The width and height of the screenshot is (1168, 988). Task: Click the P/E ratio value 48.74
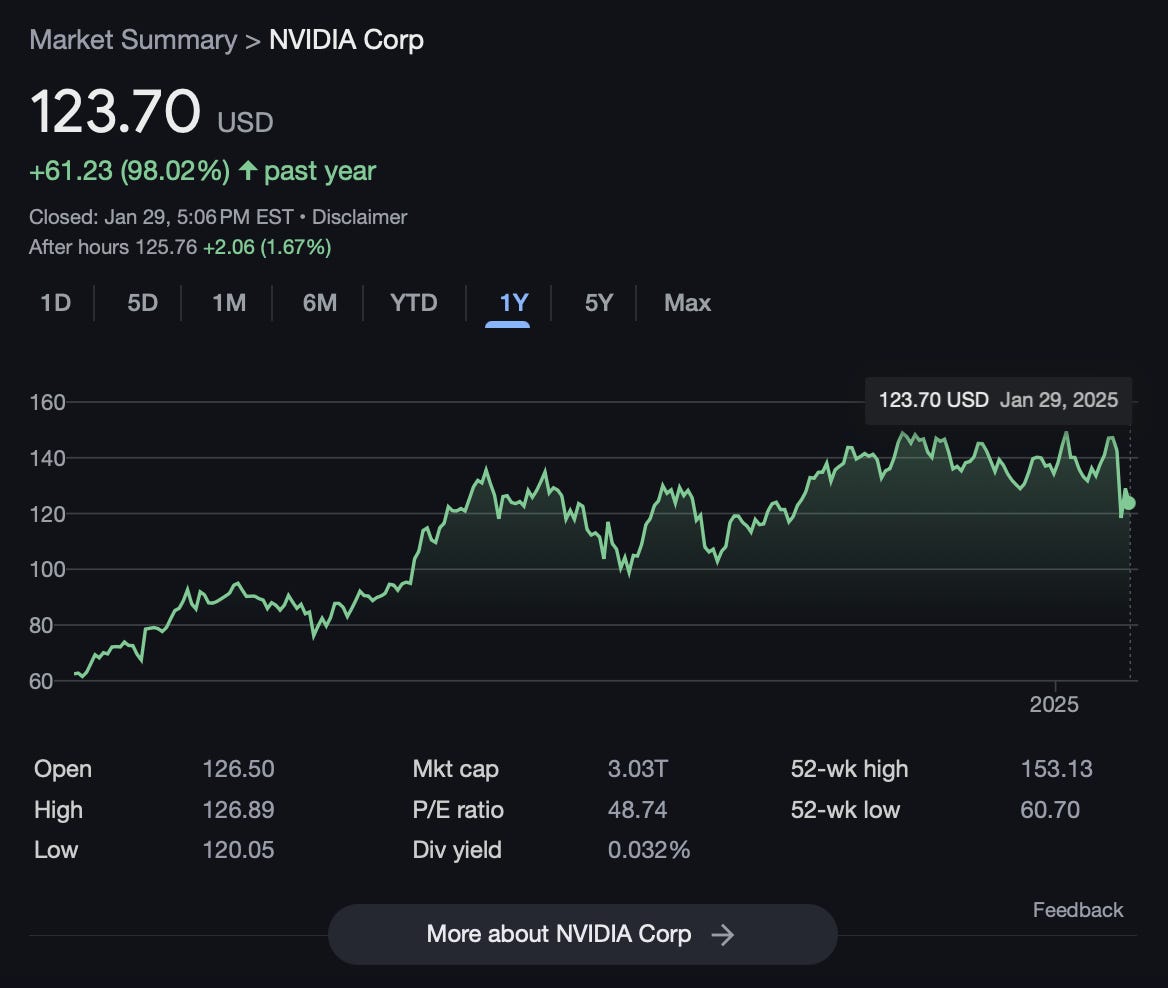coord(638,810)
